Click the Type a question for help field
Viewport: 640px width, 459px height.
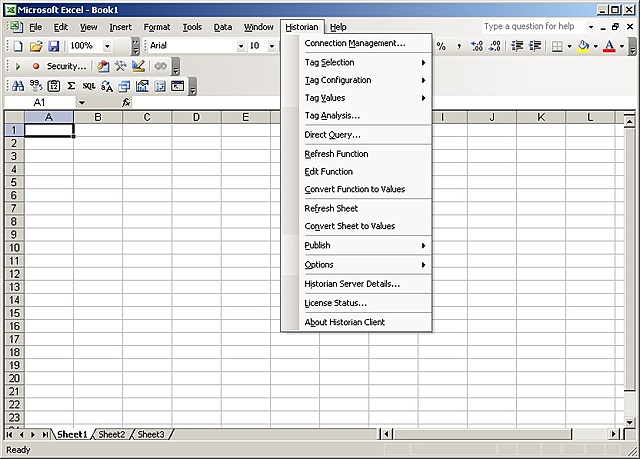[x=534, y=27]
